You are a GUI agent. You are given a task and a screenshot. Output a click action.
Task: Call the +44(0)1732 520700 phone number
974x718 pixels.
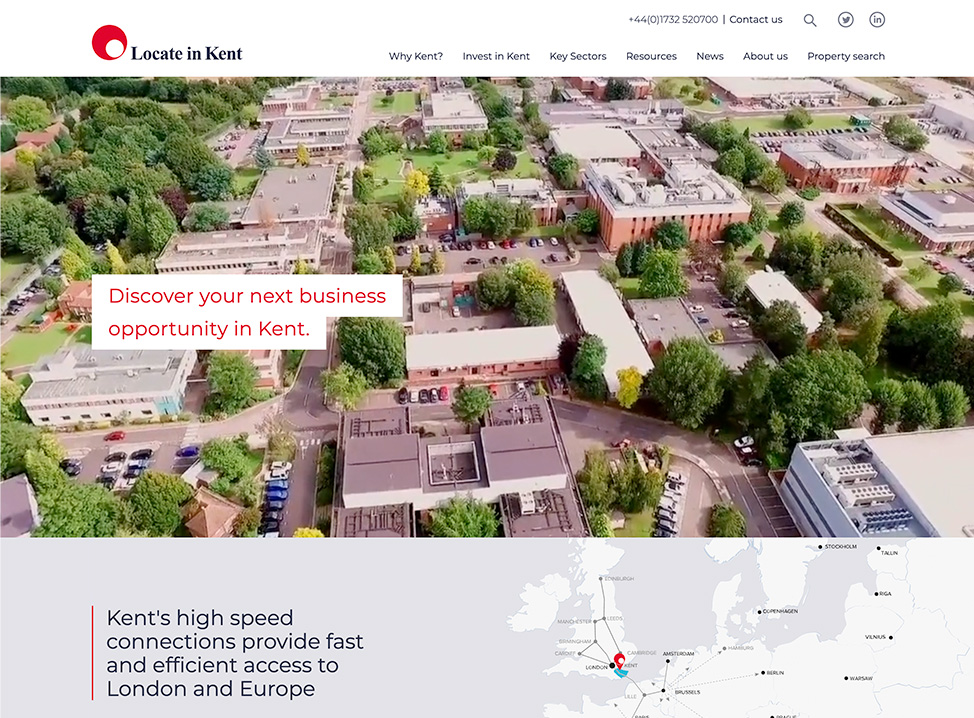coord(673,20)
